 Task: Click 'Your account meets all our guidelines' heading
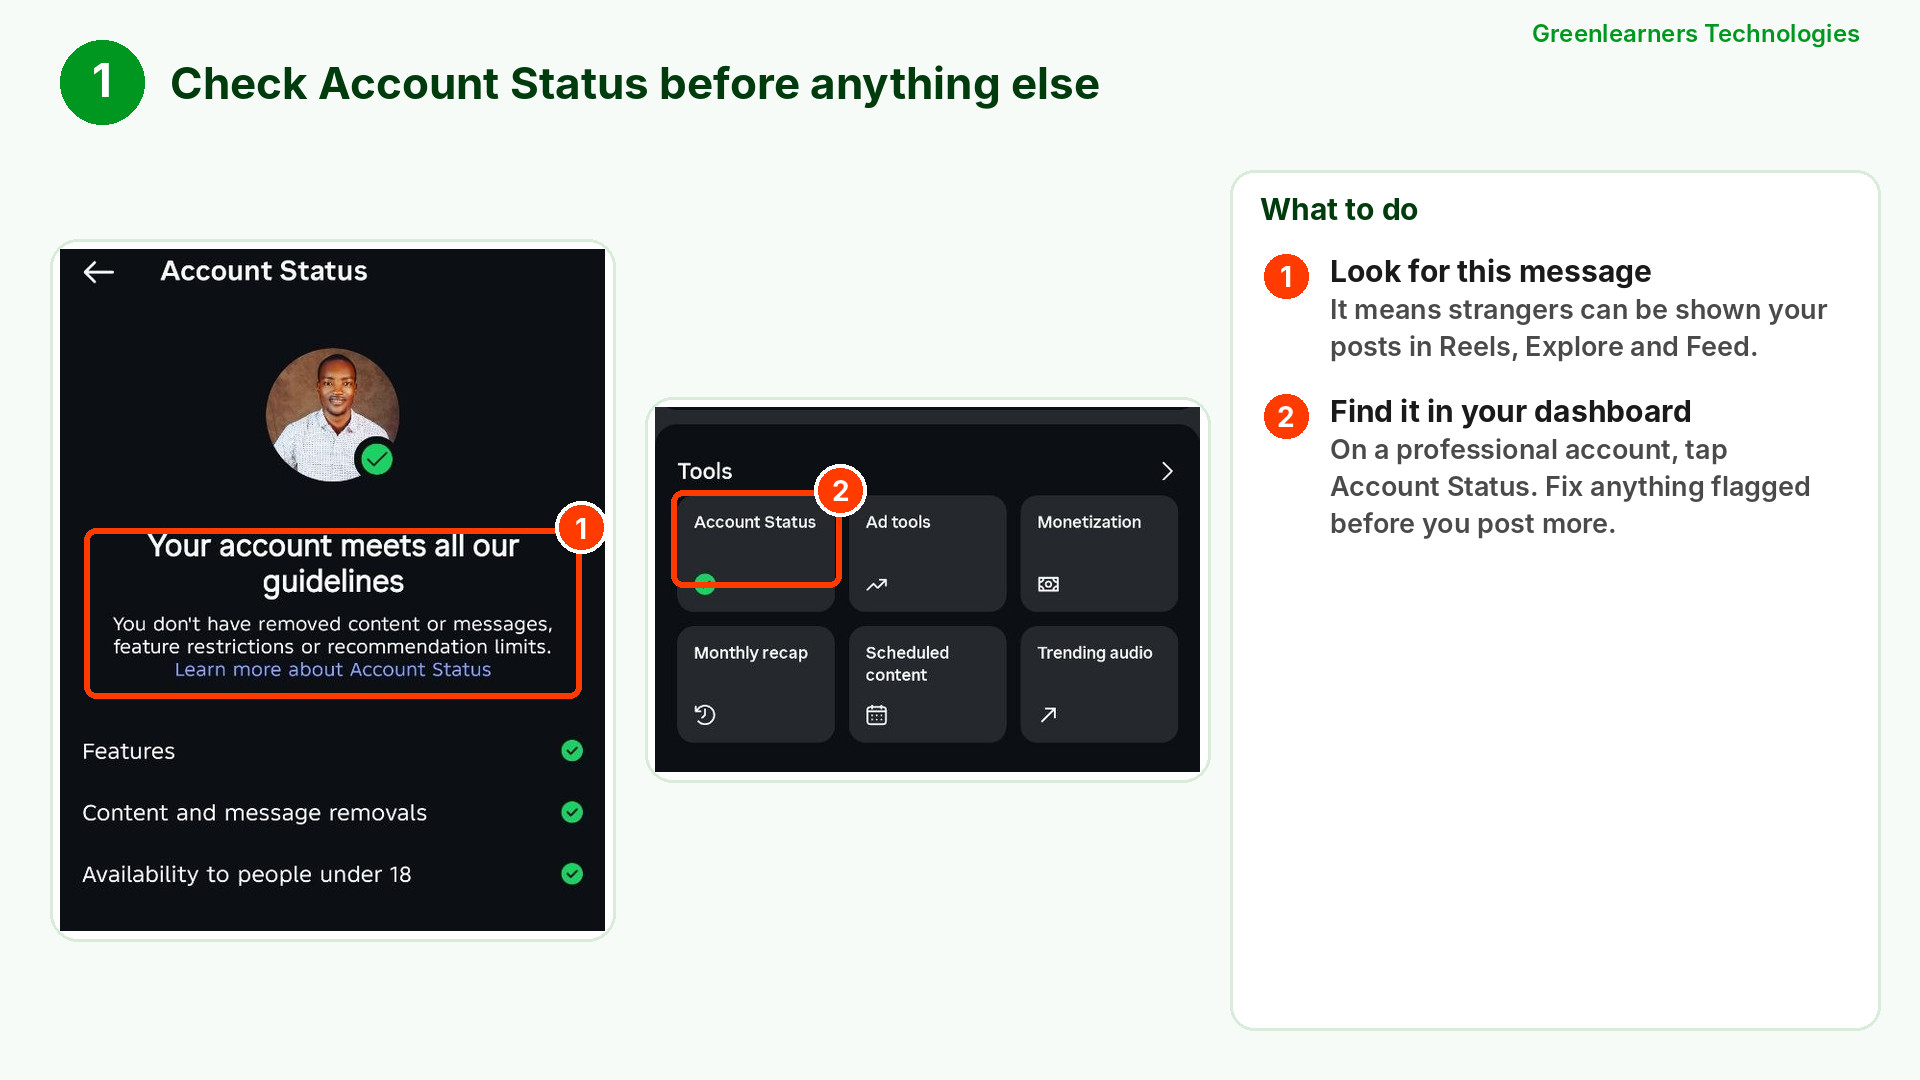coord(333,564)
